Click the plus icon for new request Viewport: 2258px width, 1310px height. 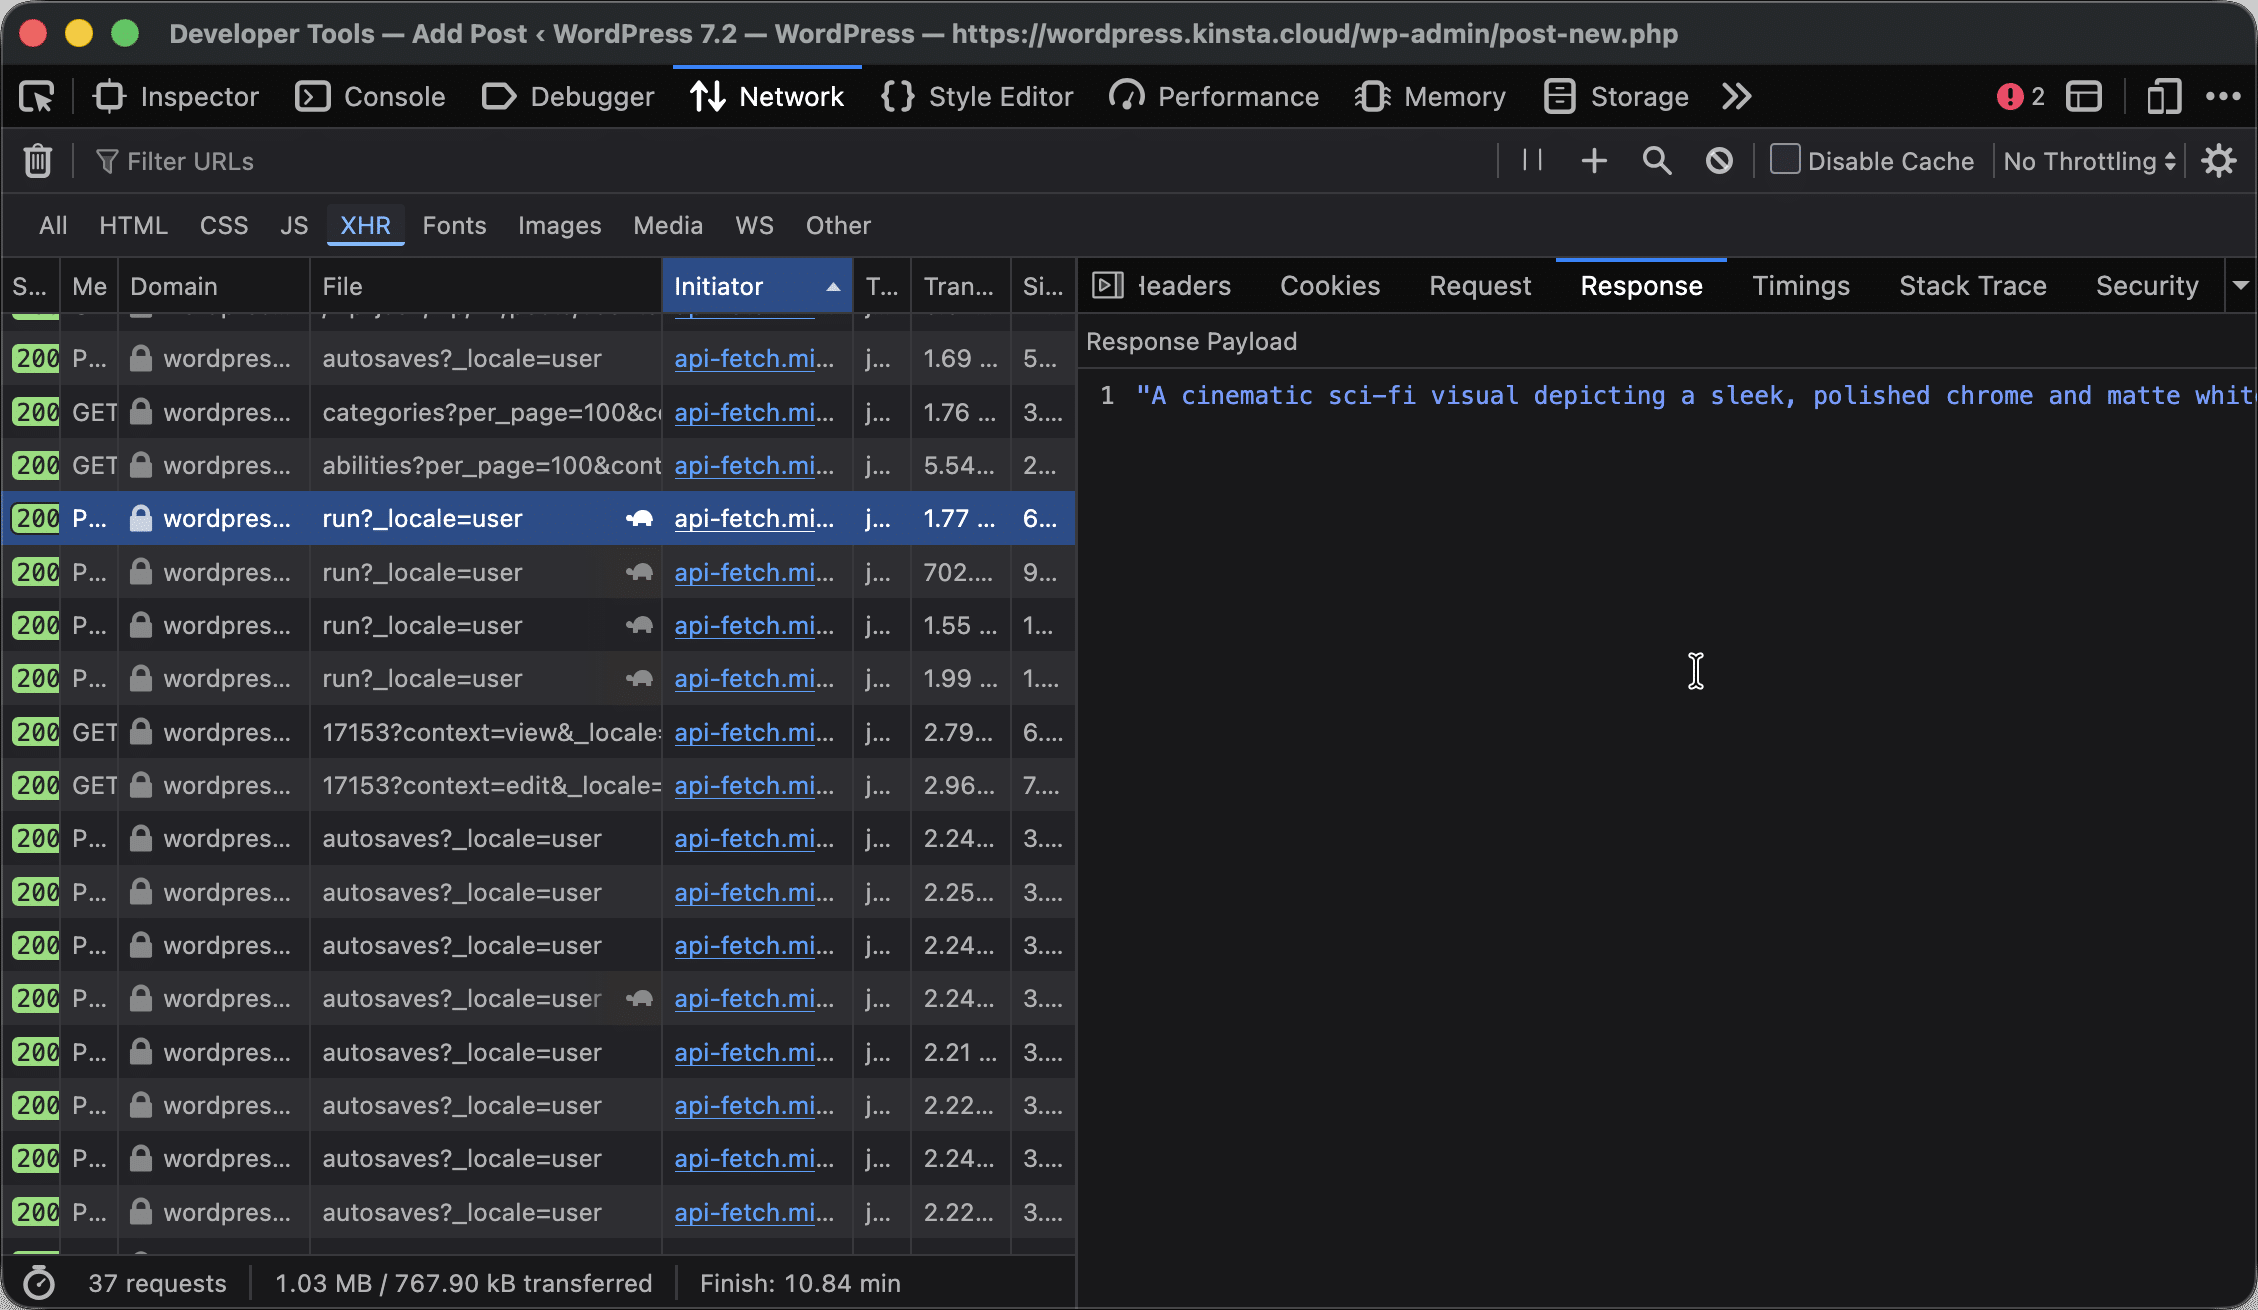(x=1594, y=160)
